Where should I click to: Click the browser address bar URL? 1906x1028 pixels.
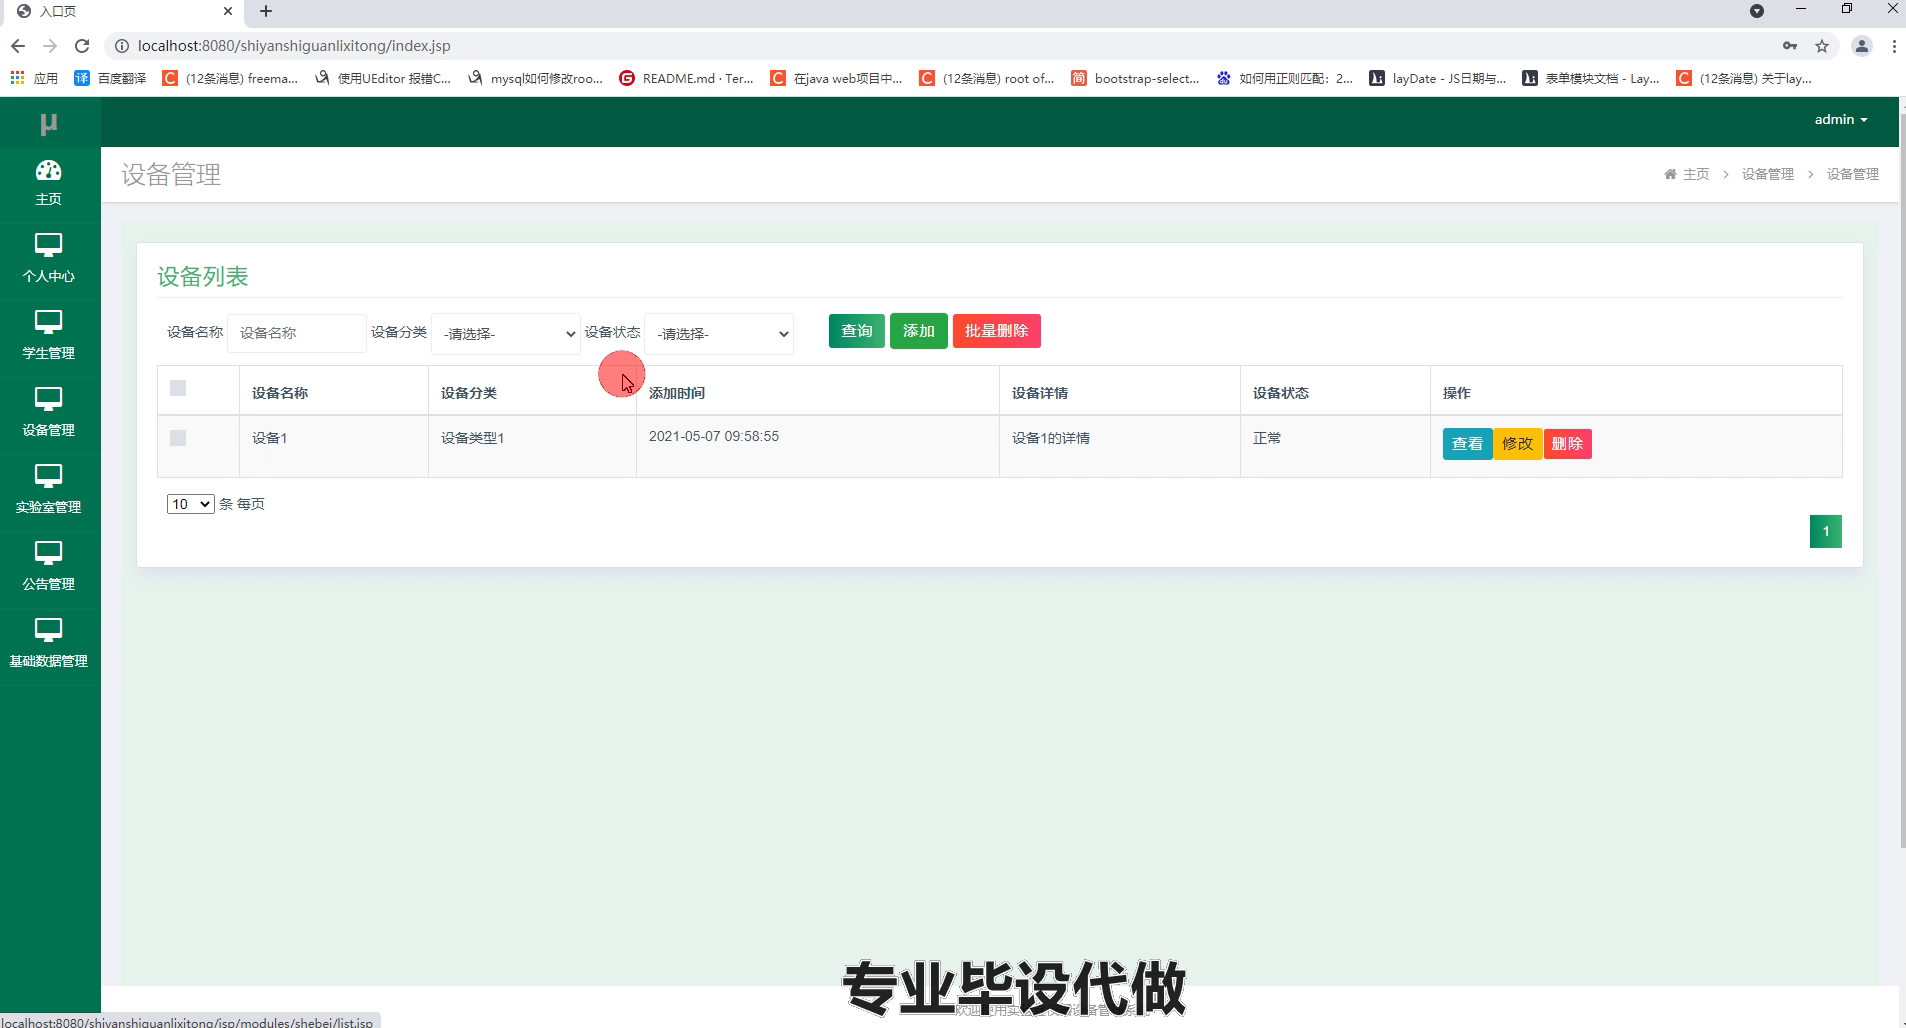pyautogui.click(x=294, y=46)
